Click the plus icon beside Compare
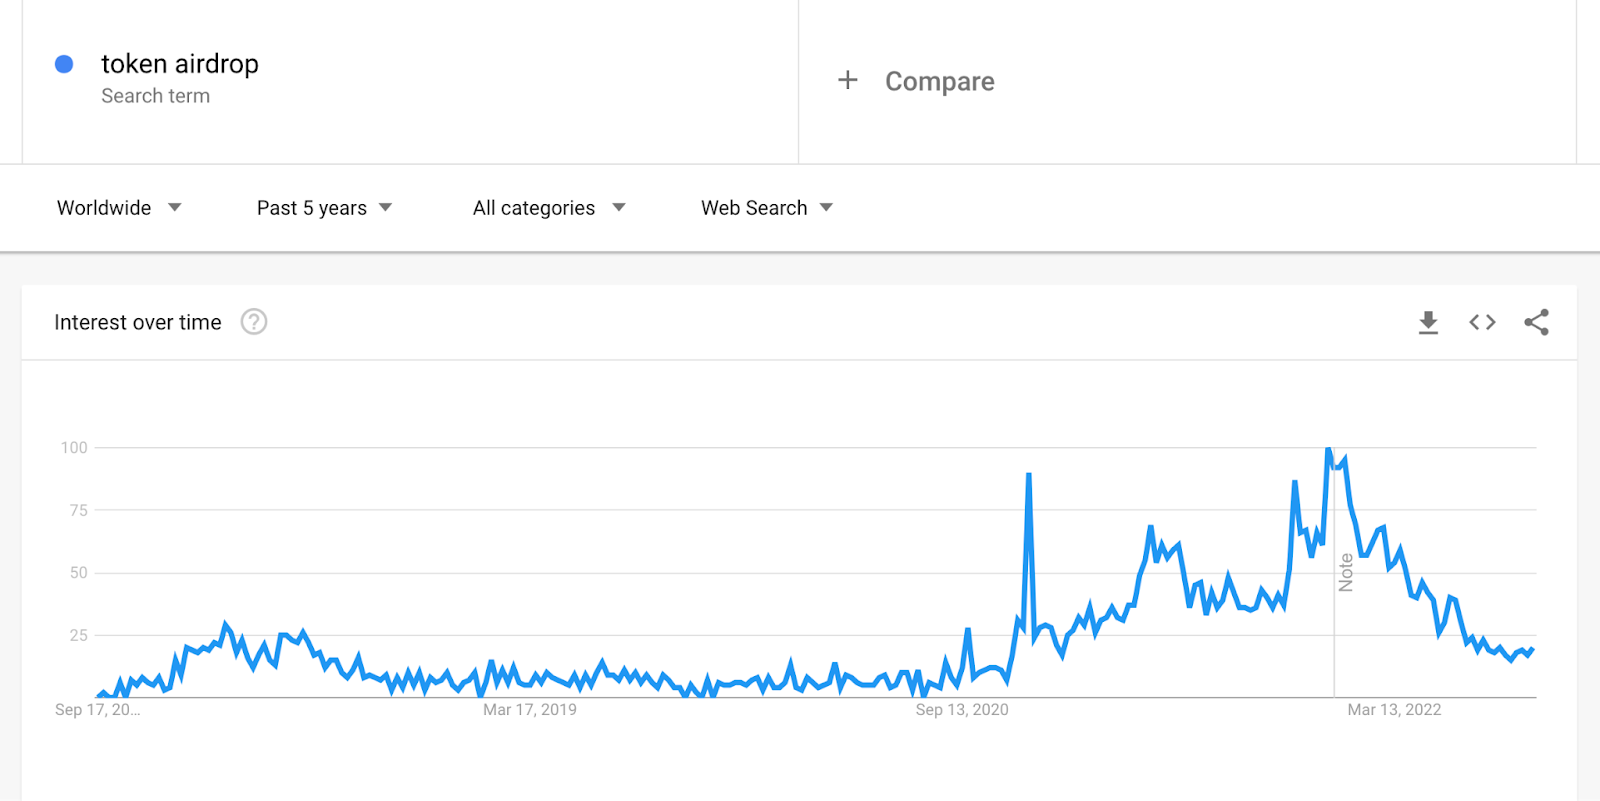The height and width of the screenshot is (801, 1600). [848, 80]
